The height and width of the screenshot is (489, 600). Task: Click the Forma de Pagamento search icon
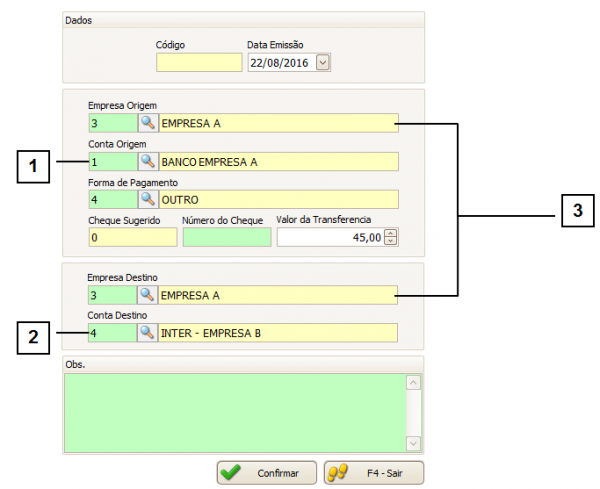coord(147,199)
